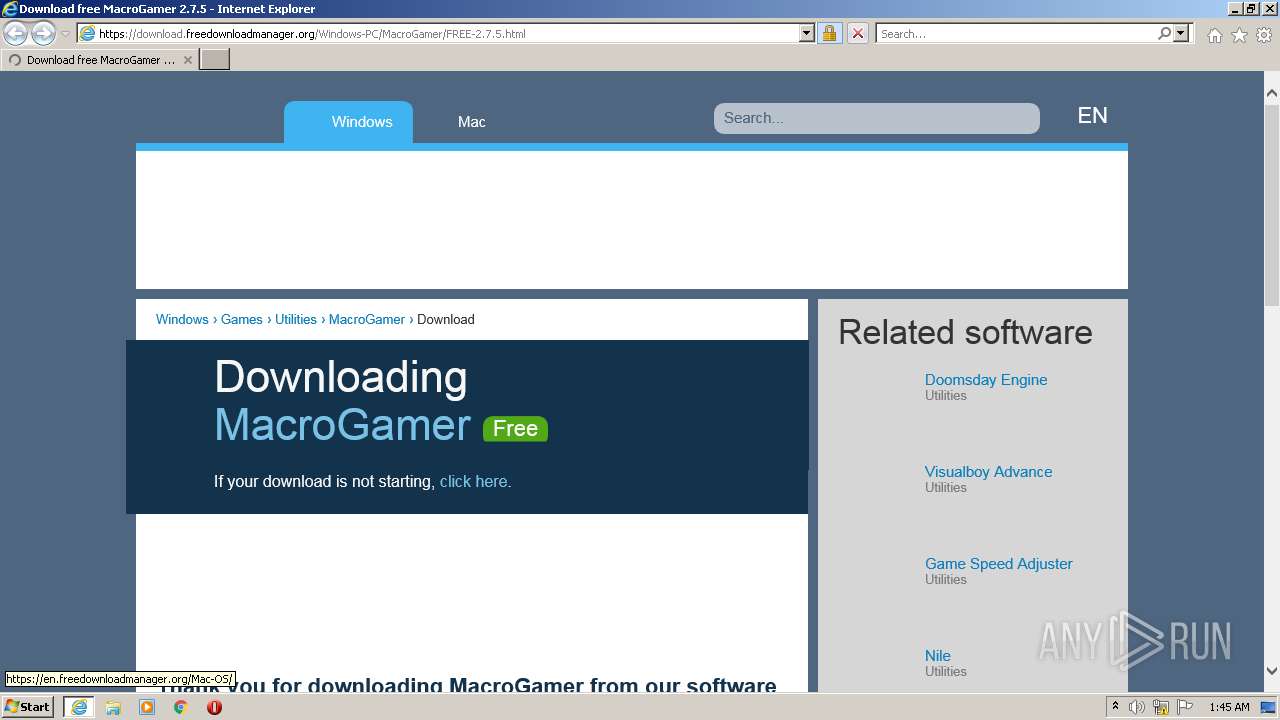Open the recent pages dropdown arrow
The image size is (1280, 720).
(x=66, y=34)
